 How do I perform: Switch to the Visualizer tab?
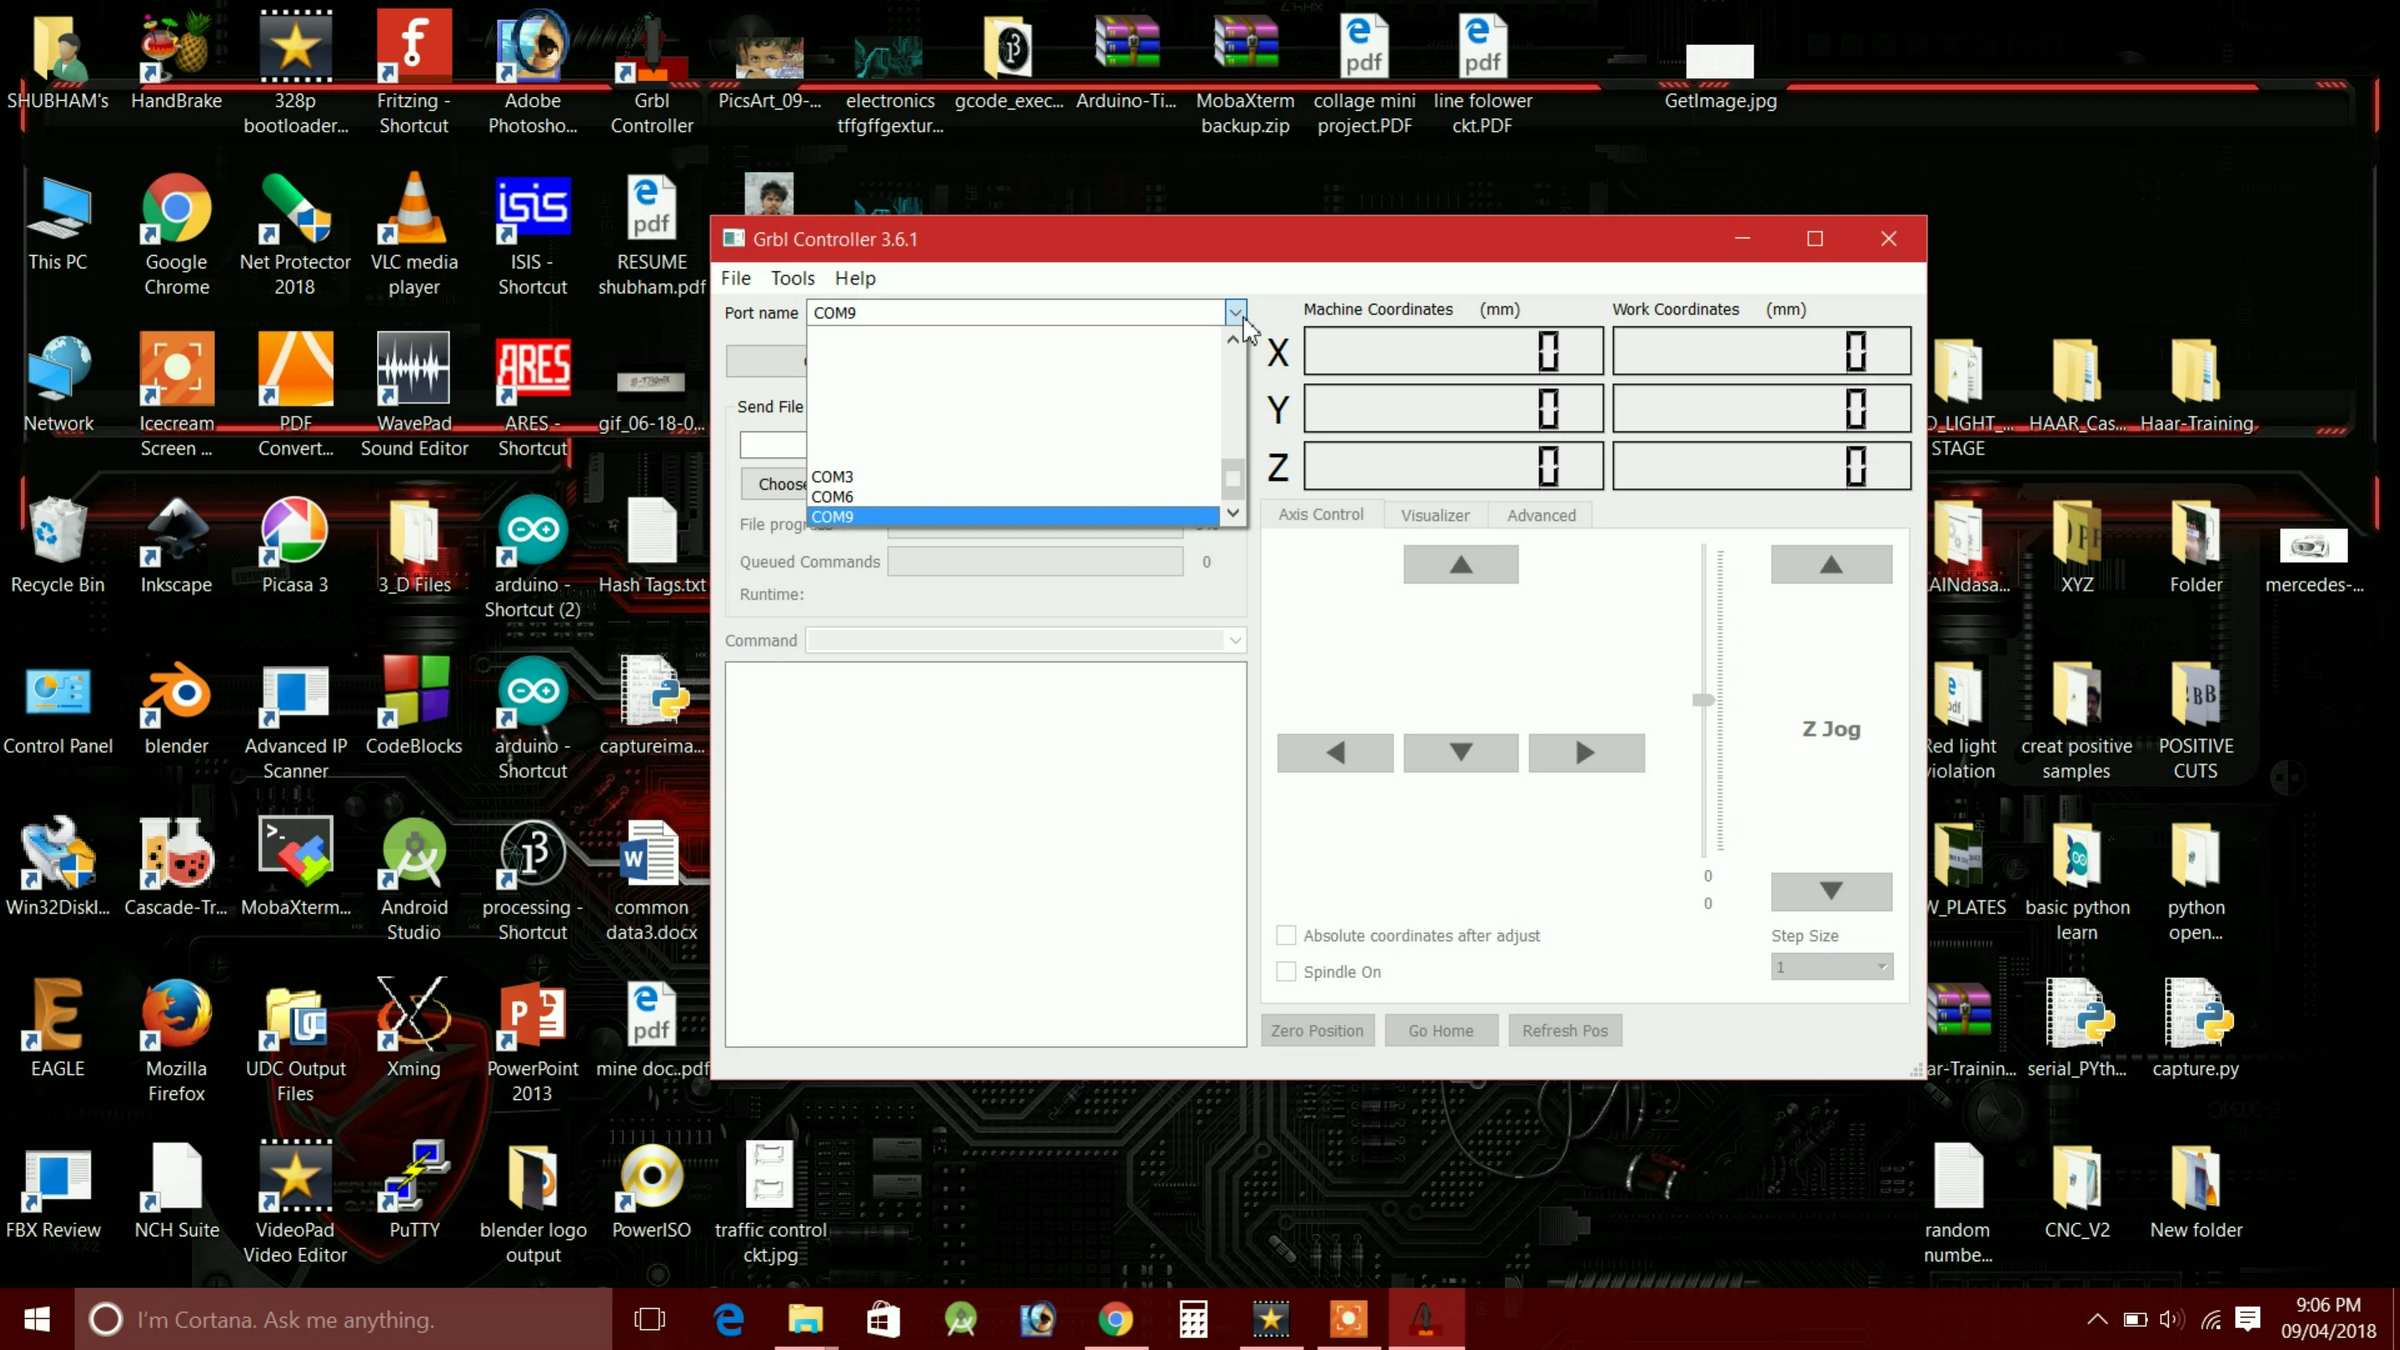pos(1434,515)
